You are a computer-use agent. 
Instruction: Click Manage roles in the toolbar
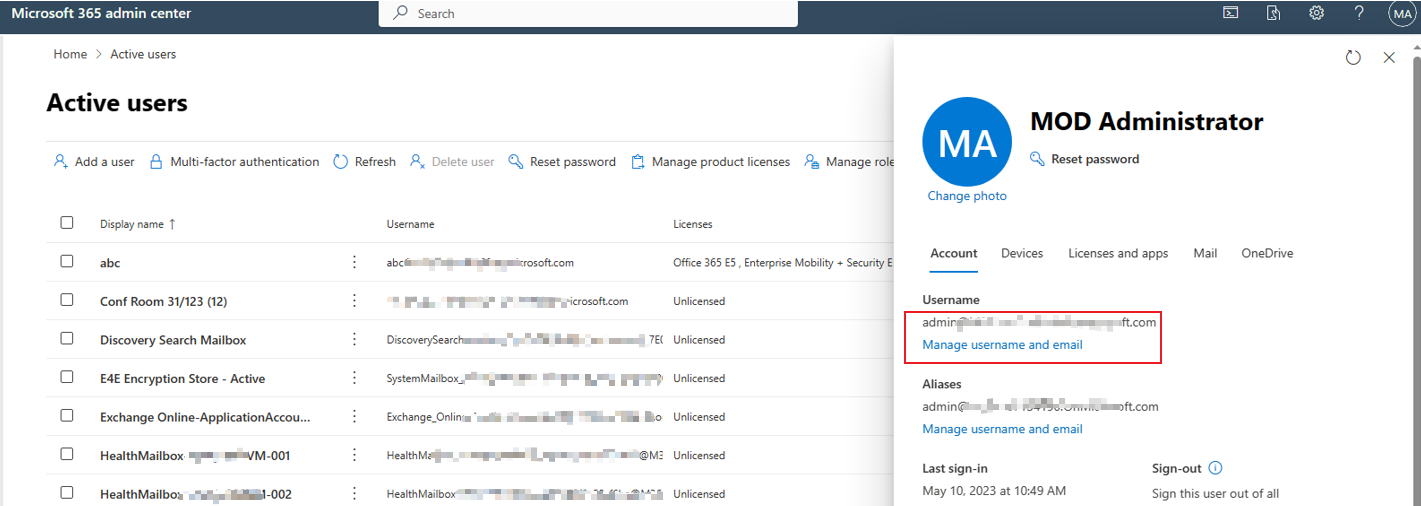pos(849,162)
